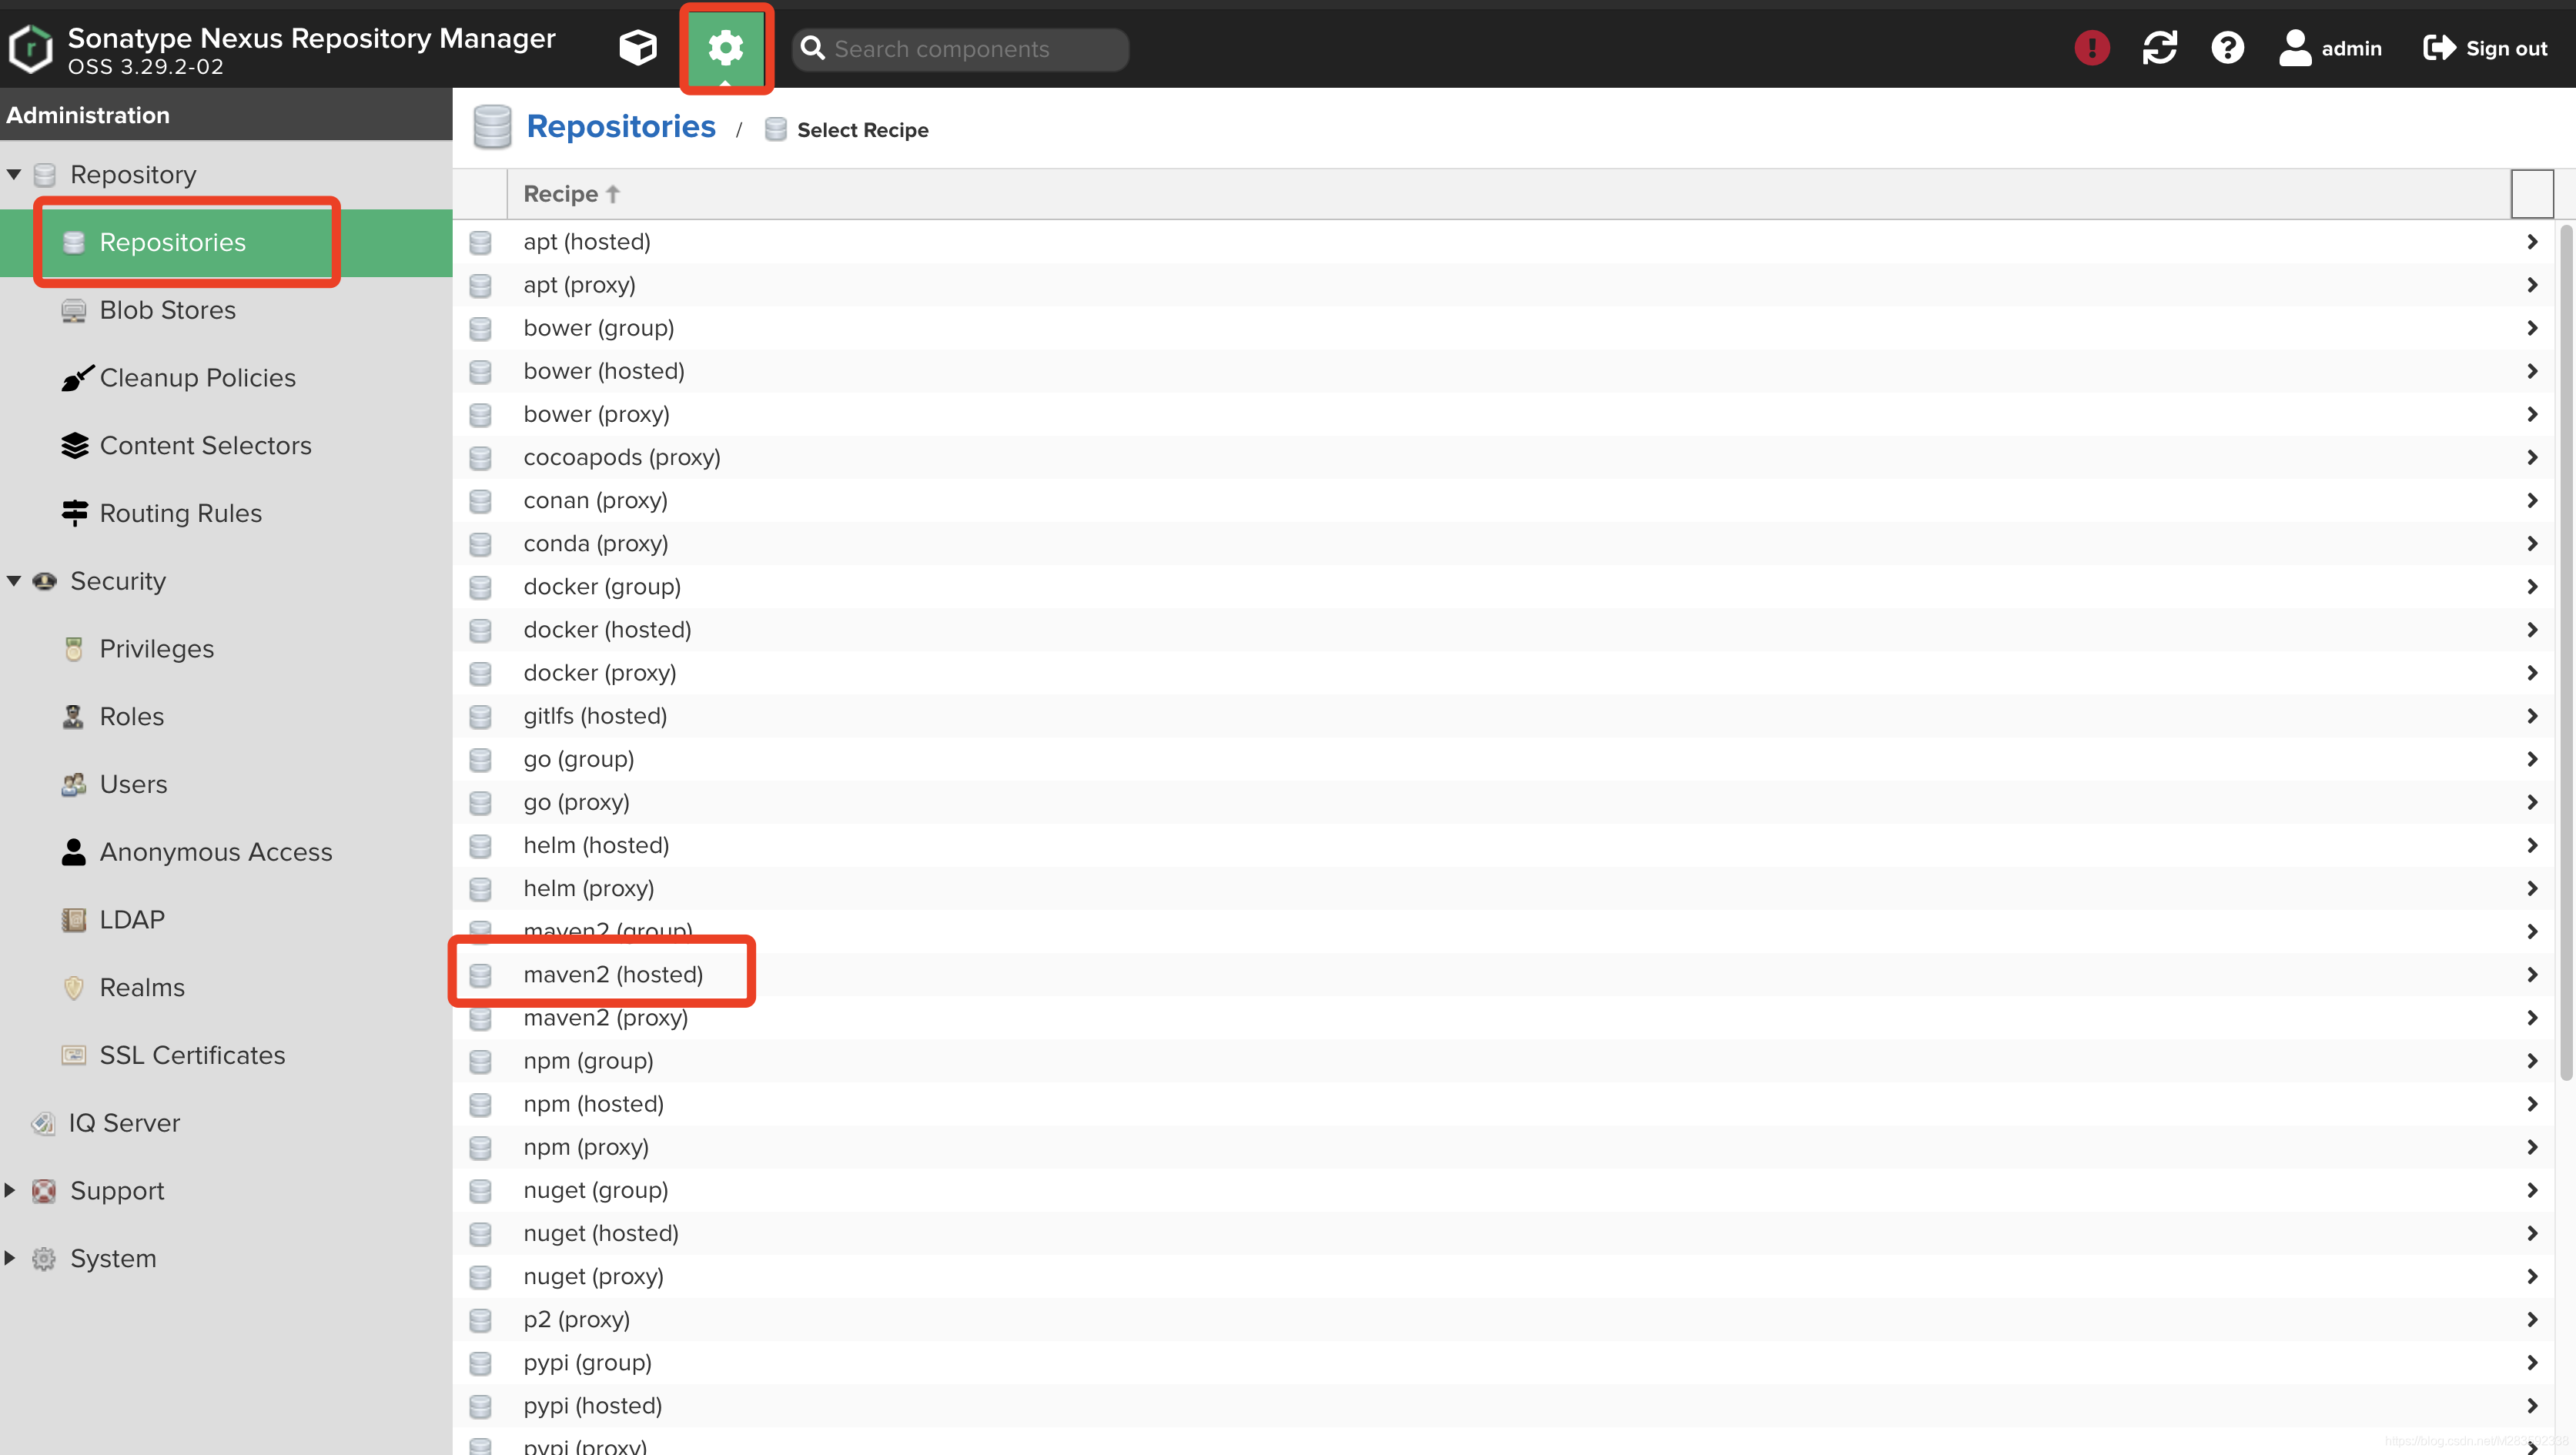
Task: Click database icon of nuget (proxy) row
Action: [x=480, y=1277]
